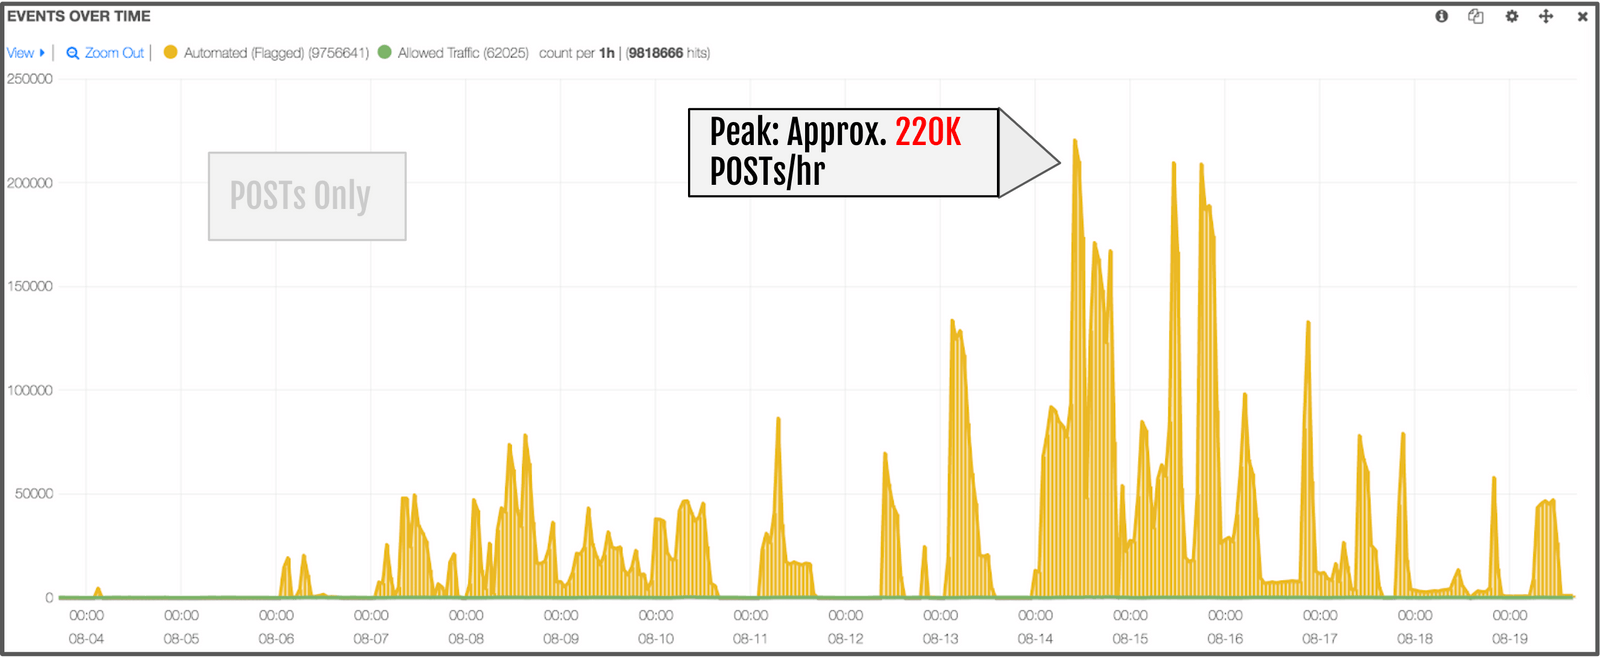Click the yellow Automated legend dot

tap(170, 52)
